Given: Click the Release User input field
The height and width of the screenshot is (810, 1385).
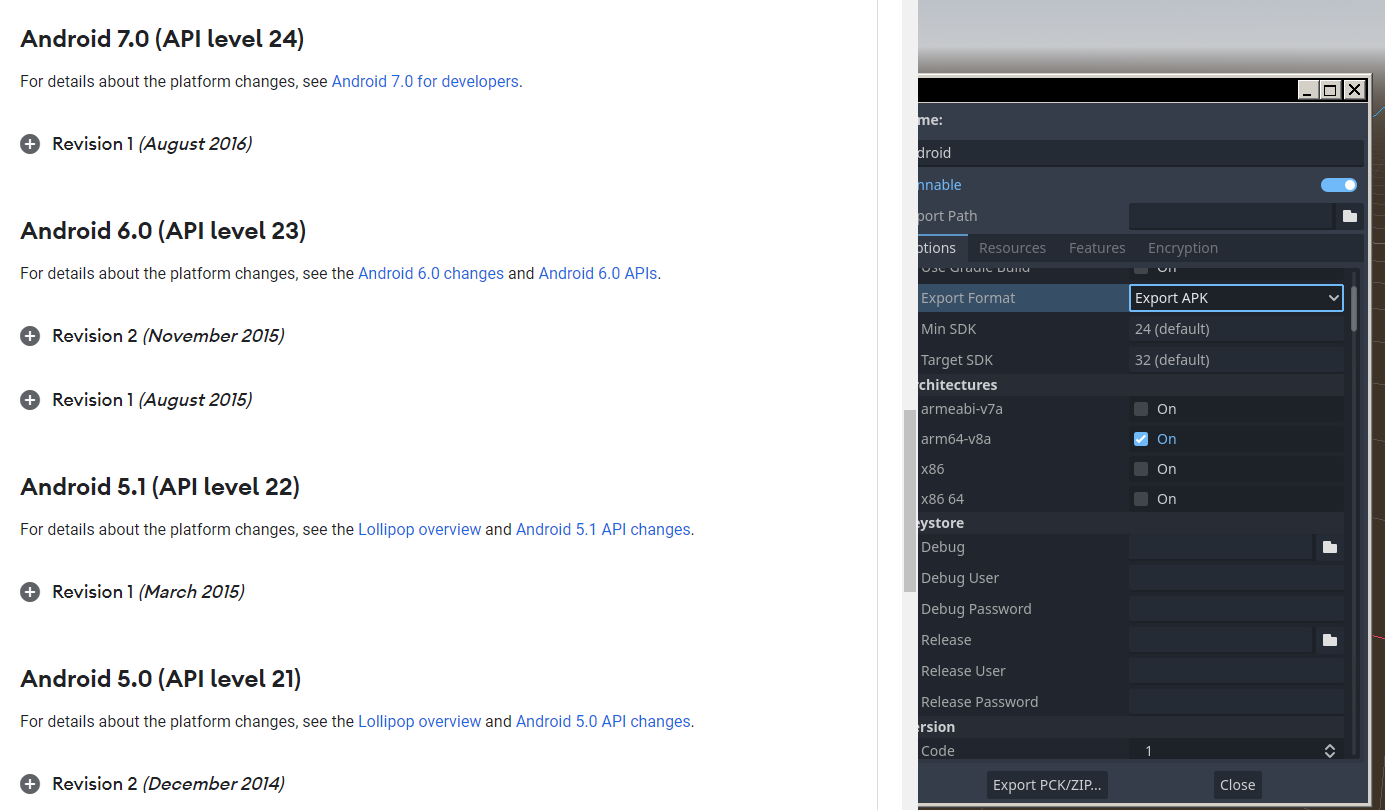Looking at the screenshot, I should point(1237,671).
